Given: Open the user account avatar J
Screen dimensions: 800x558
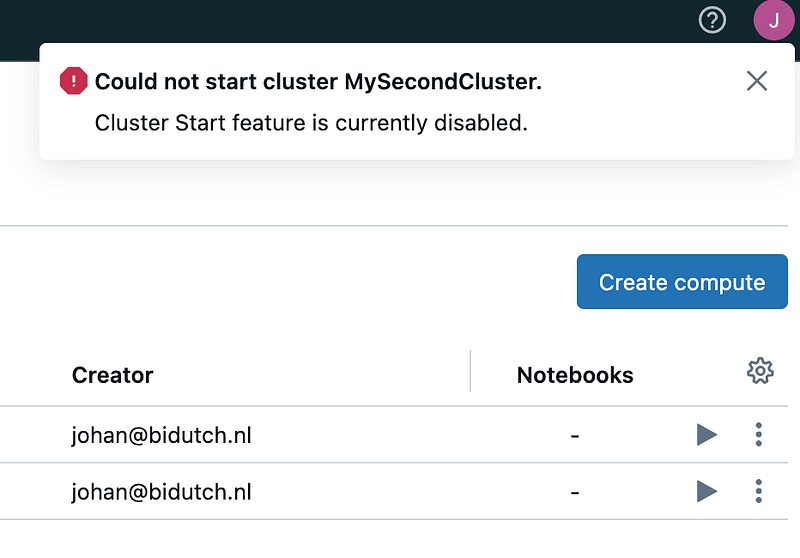Looking at the screenshot, I should click(773, 20).
